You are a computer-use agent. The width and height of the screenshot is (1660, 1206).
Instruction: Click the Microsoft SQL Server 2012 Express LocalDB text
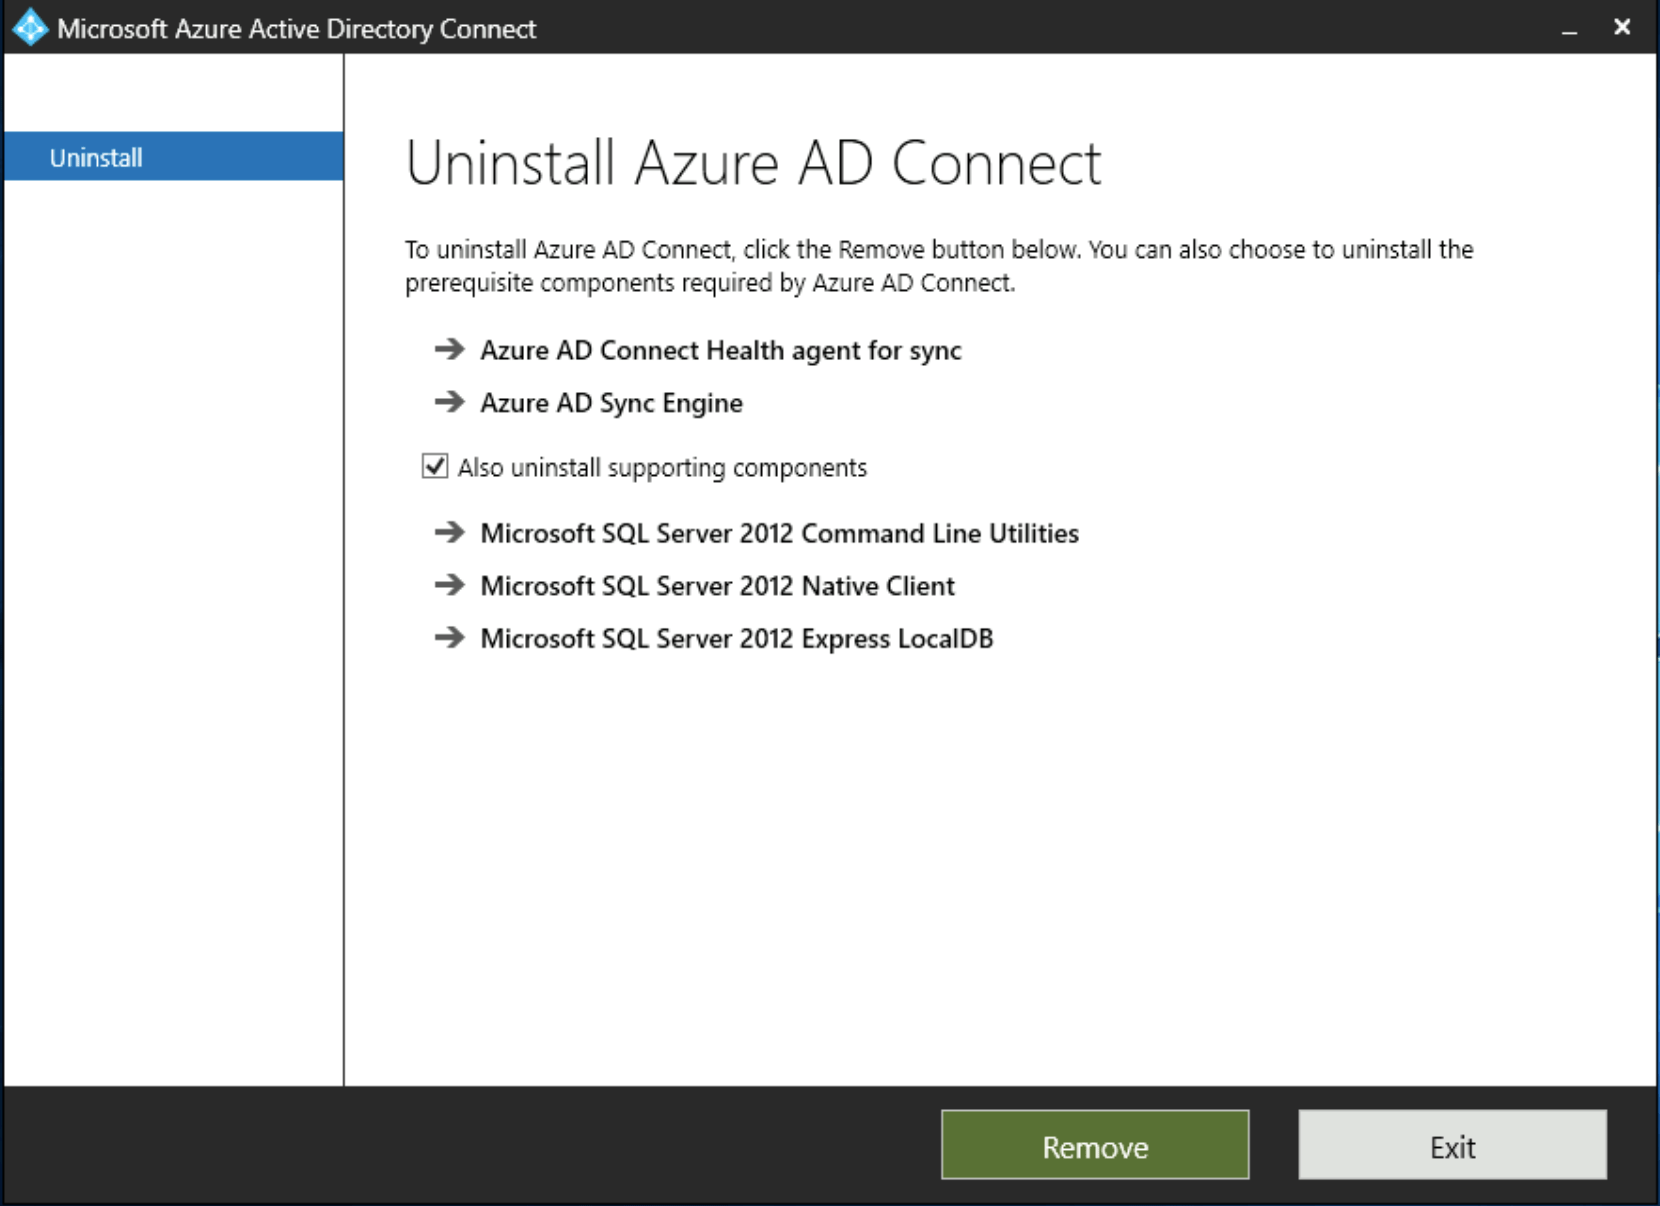[x=736, y=638]
